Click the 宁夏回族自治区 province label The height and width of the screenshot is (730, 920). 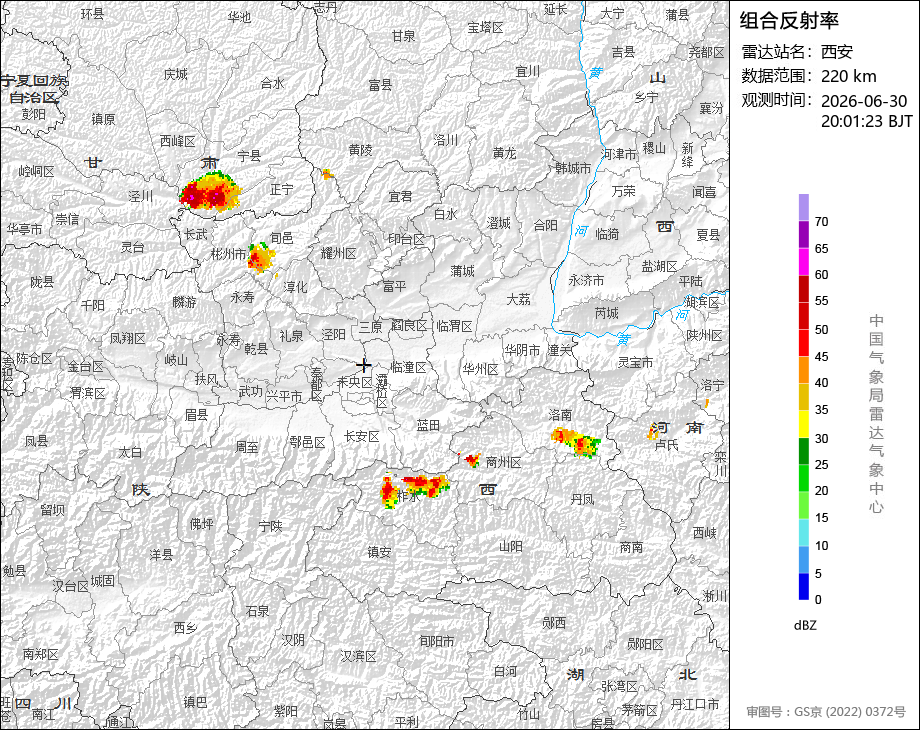tap(34, 89)
